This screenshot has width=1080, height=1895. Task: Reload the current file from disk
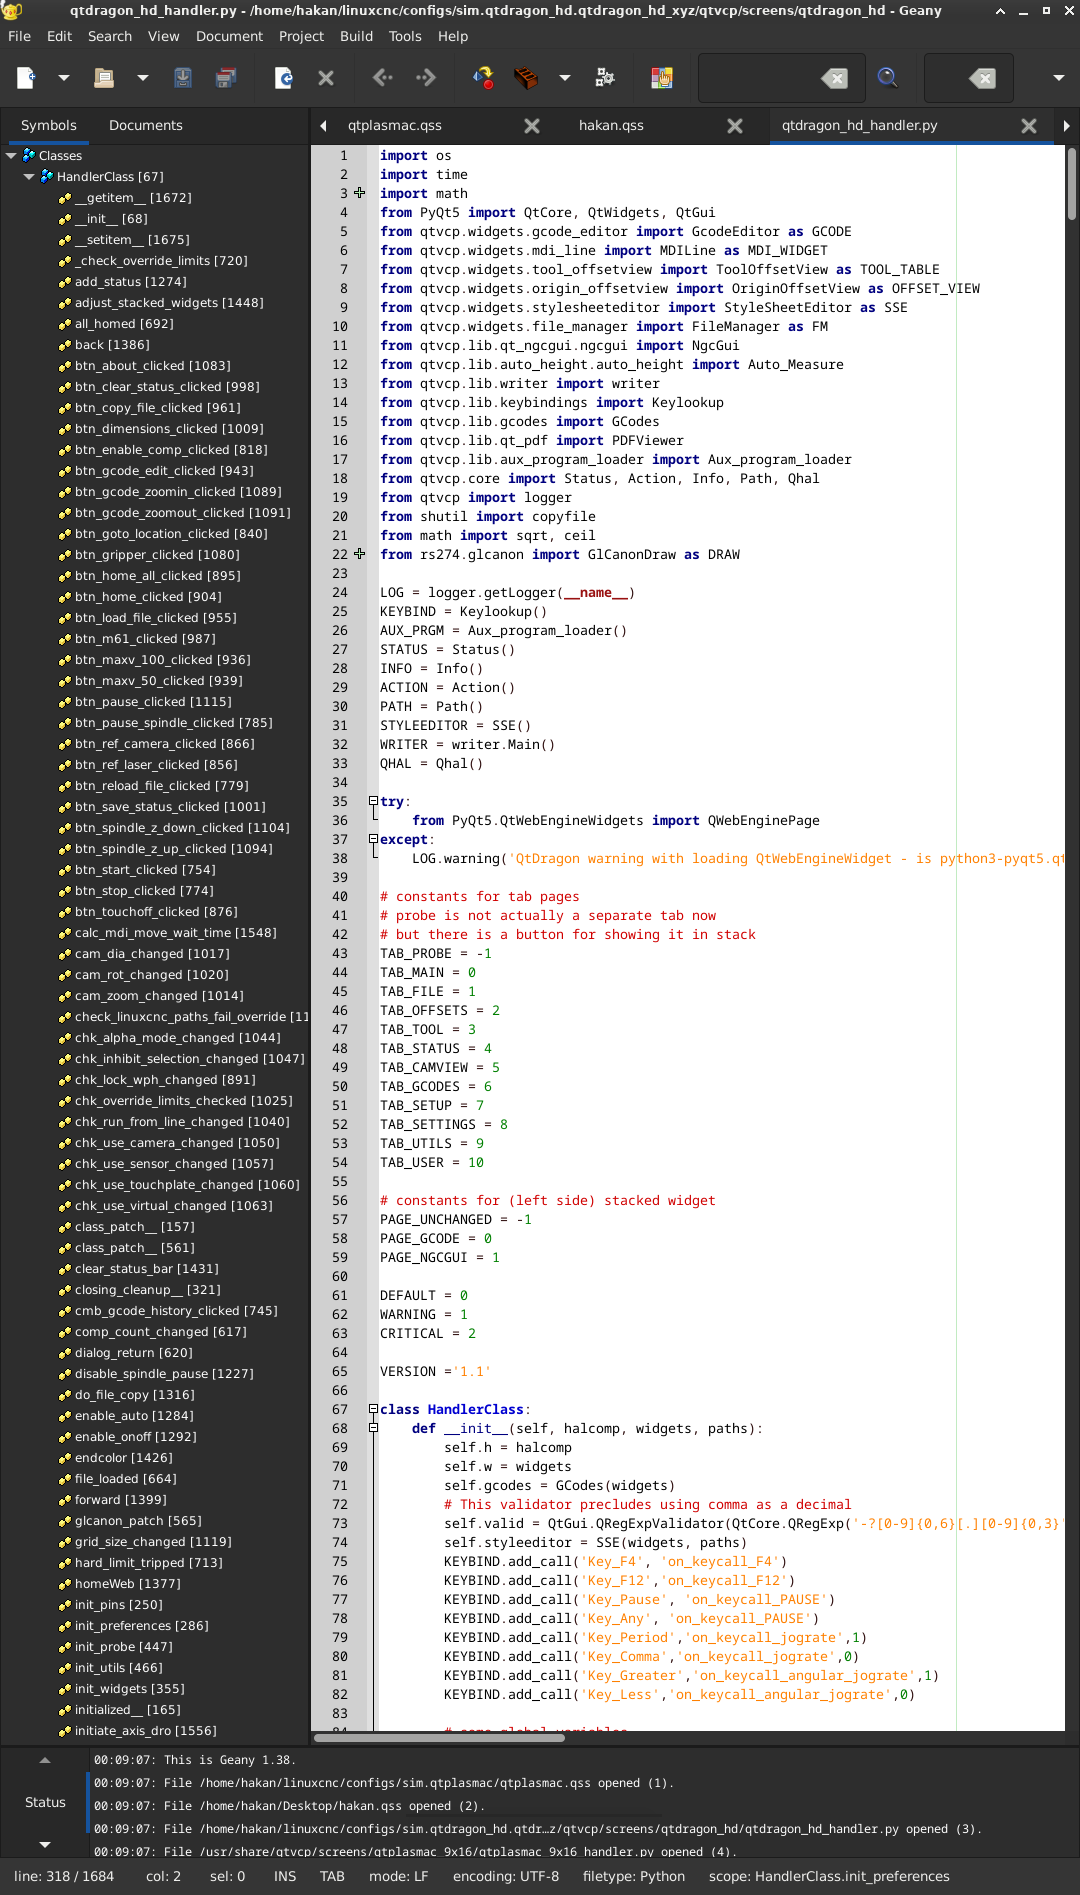pyautogui.click(x=284, y=78)
